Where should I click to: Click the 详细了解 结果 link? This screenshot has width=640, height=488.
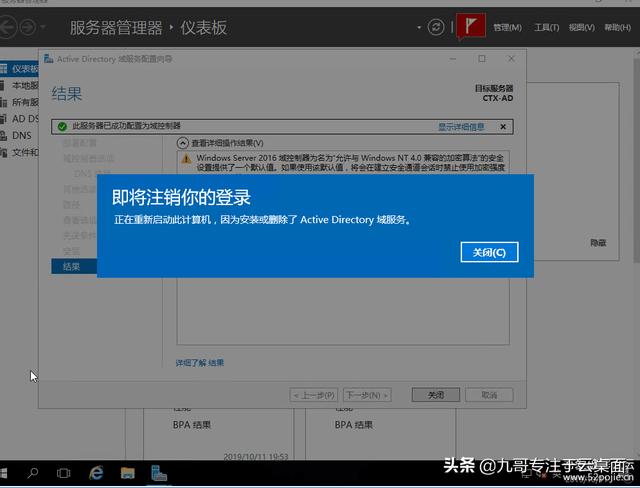(x=200, y=363)
